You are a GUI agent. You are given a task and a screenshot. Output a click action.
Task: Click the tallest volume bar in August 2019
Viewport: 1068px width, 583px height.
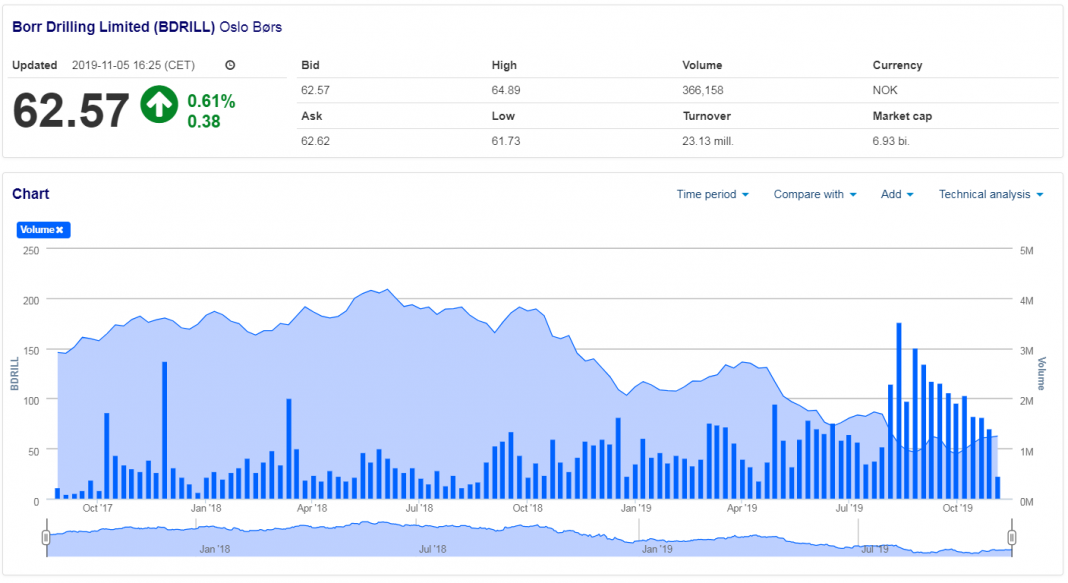pos(899,411)
